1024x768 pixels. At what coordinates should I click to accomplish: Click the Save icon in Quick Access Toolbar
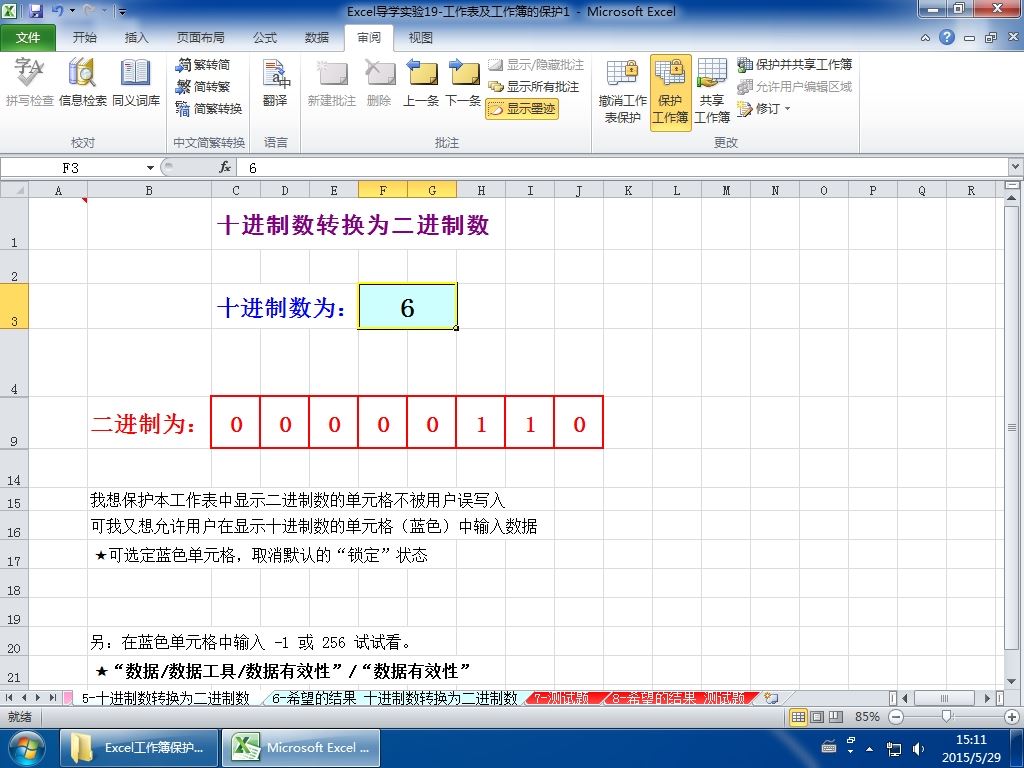pyautogui.click(x=35, y=11)
